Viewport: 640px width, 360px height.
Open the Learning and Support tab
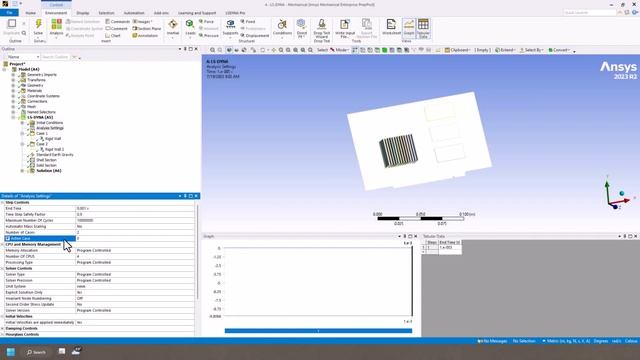pos(197,13)
